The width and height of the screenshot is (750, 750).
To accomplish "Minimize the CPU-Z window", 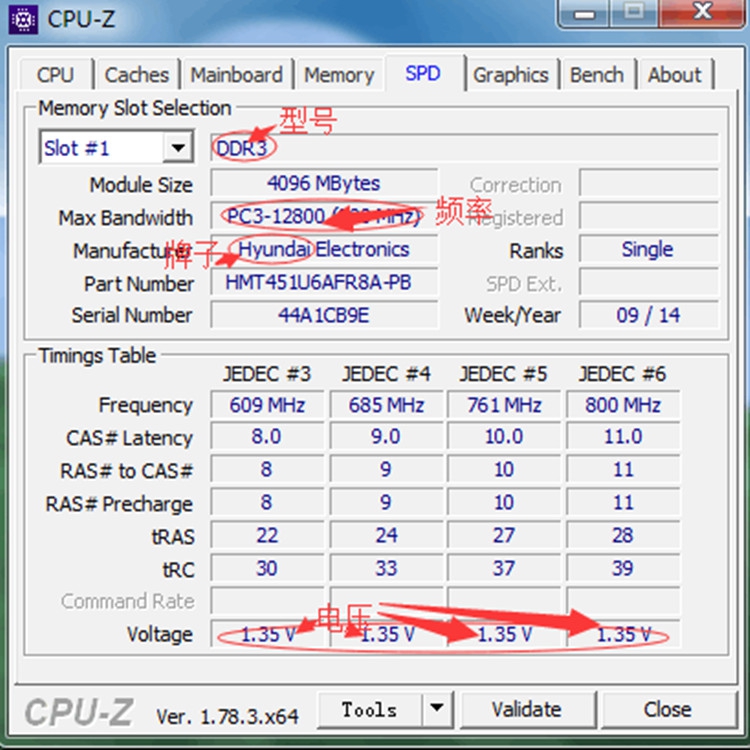I will point(590,13).
